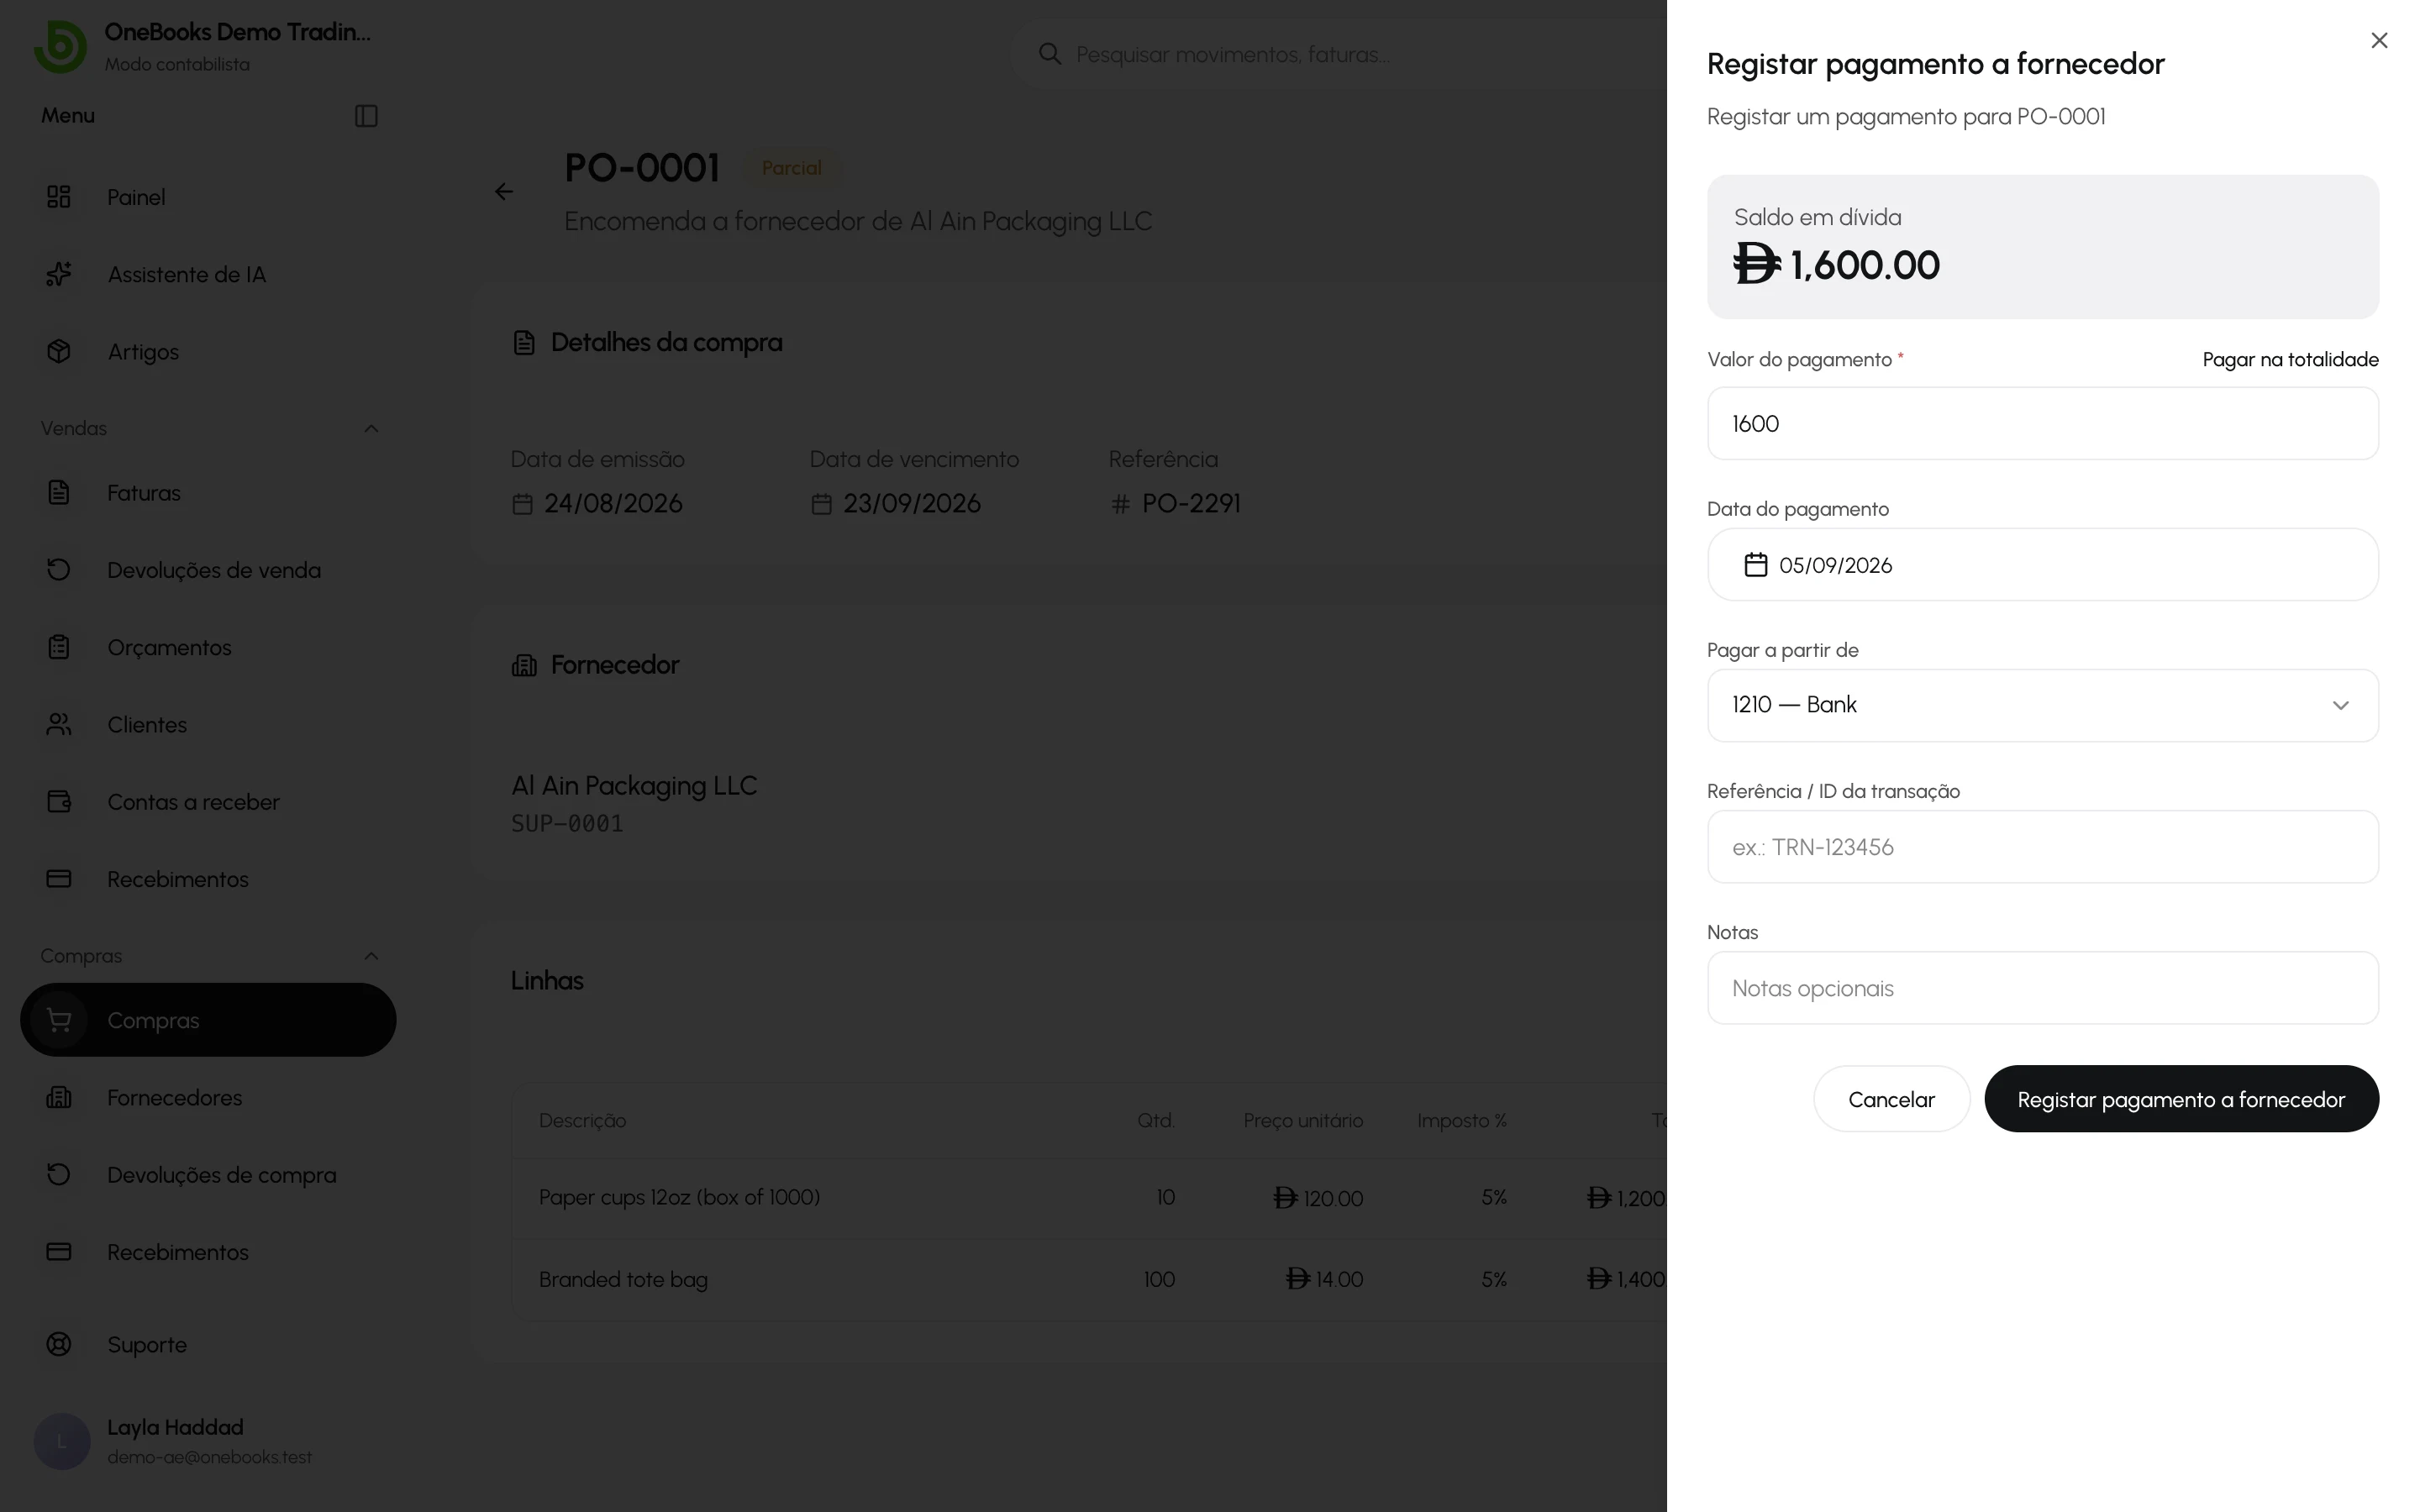Close the supplier payment panel
Viewport: 2420px width, 1512px height.
click(2379, 40)
